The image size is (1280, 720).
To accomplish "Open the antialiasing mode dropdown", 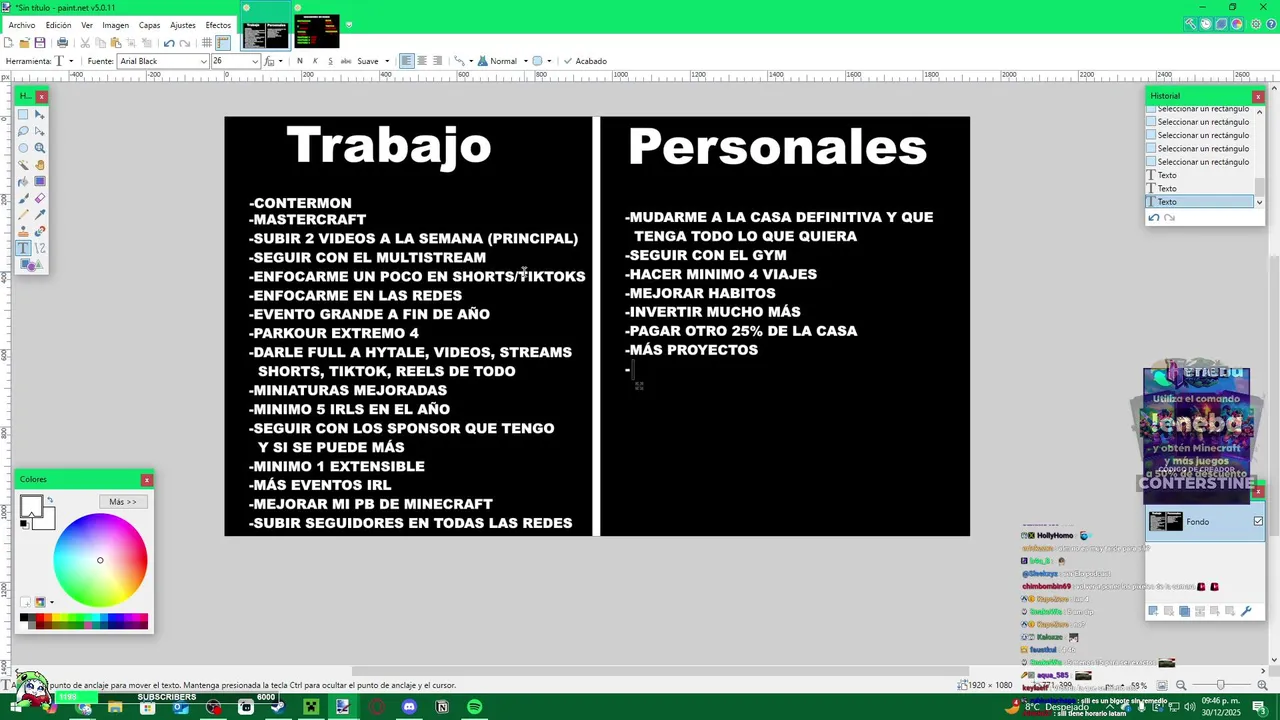I will (x=541, y=61).
